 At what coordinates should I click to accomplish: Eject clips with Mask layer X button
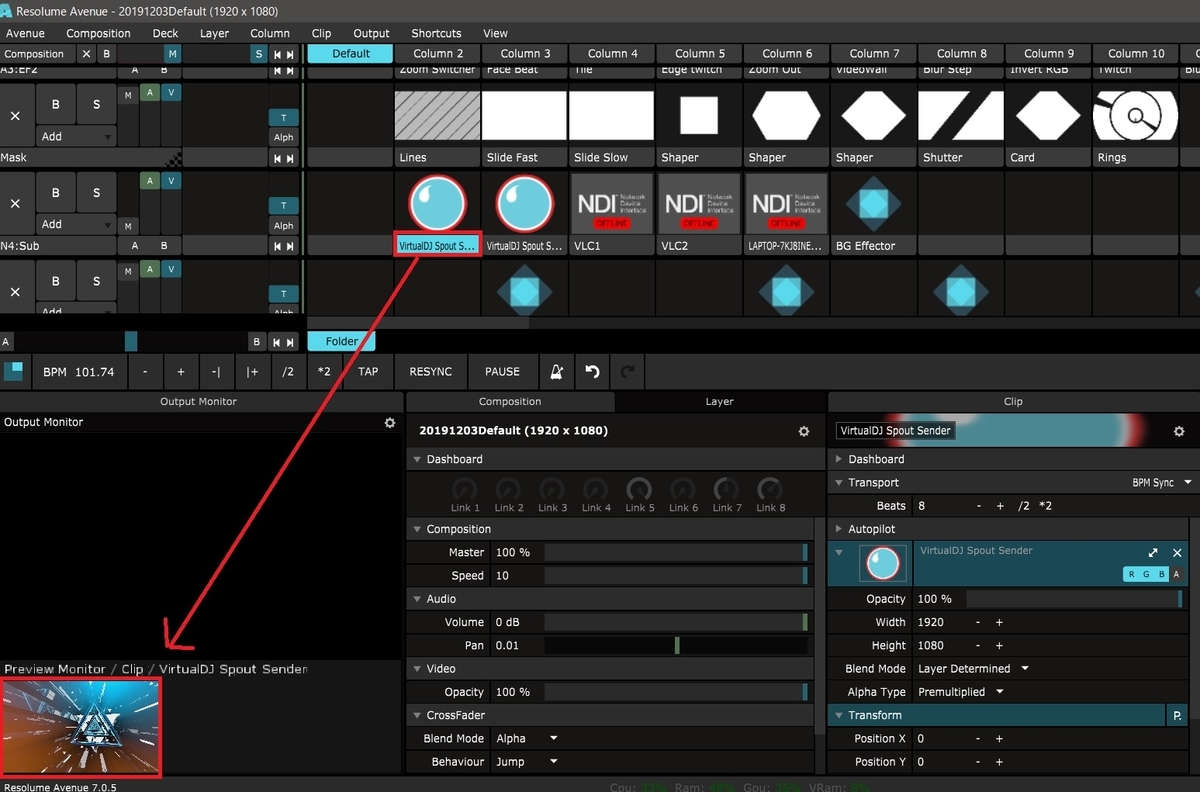[15, 116]
